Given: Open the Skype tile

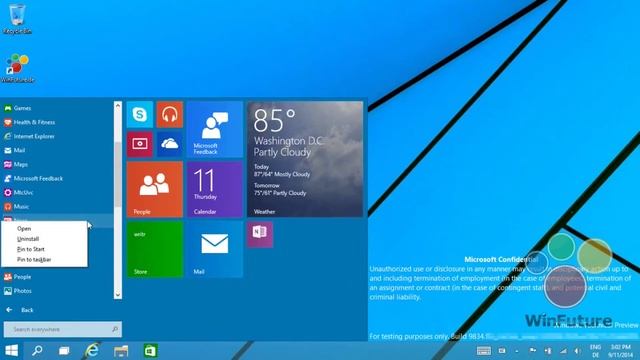Looking at the screenshot, I should click(140, 114).
